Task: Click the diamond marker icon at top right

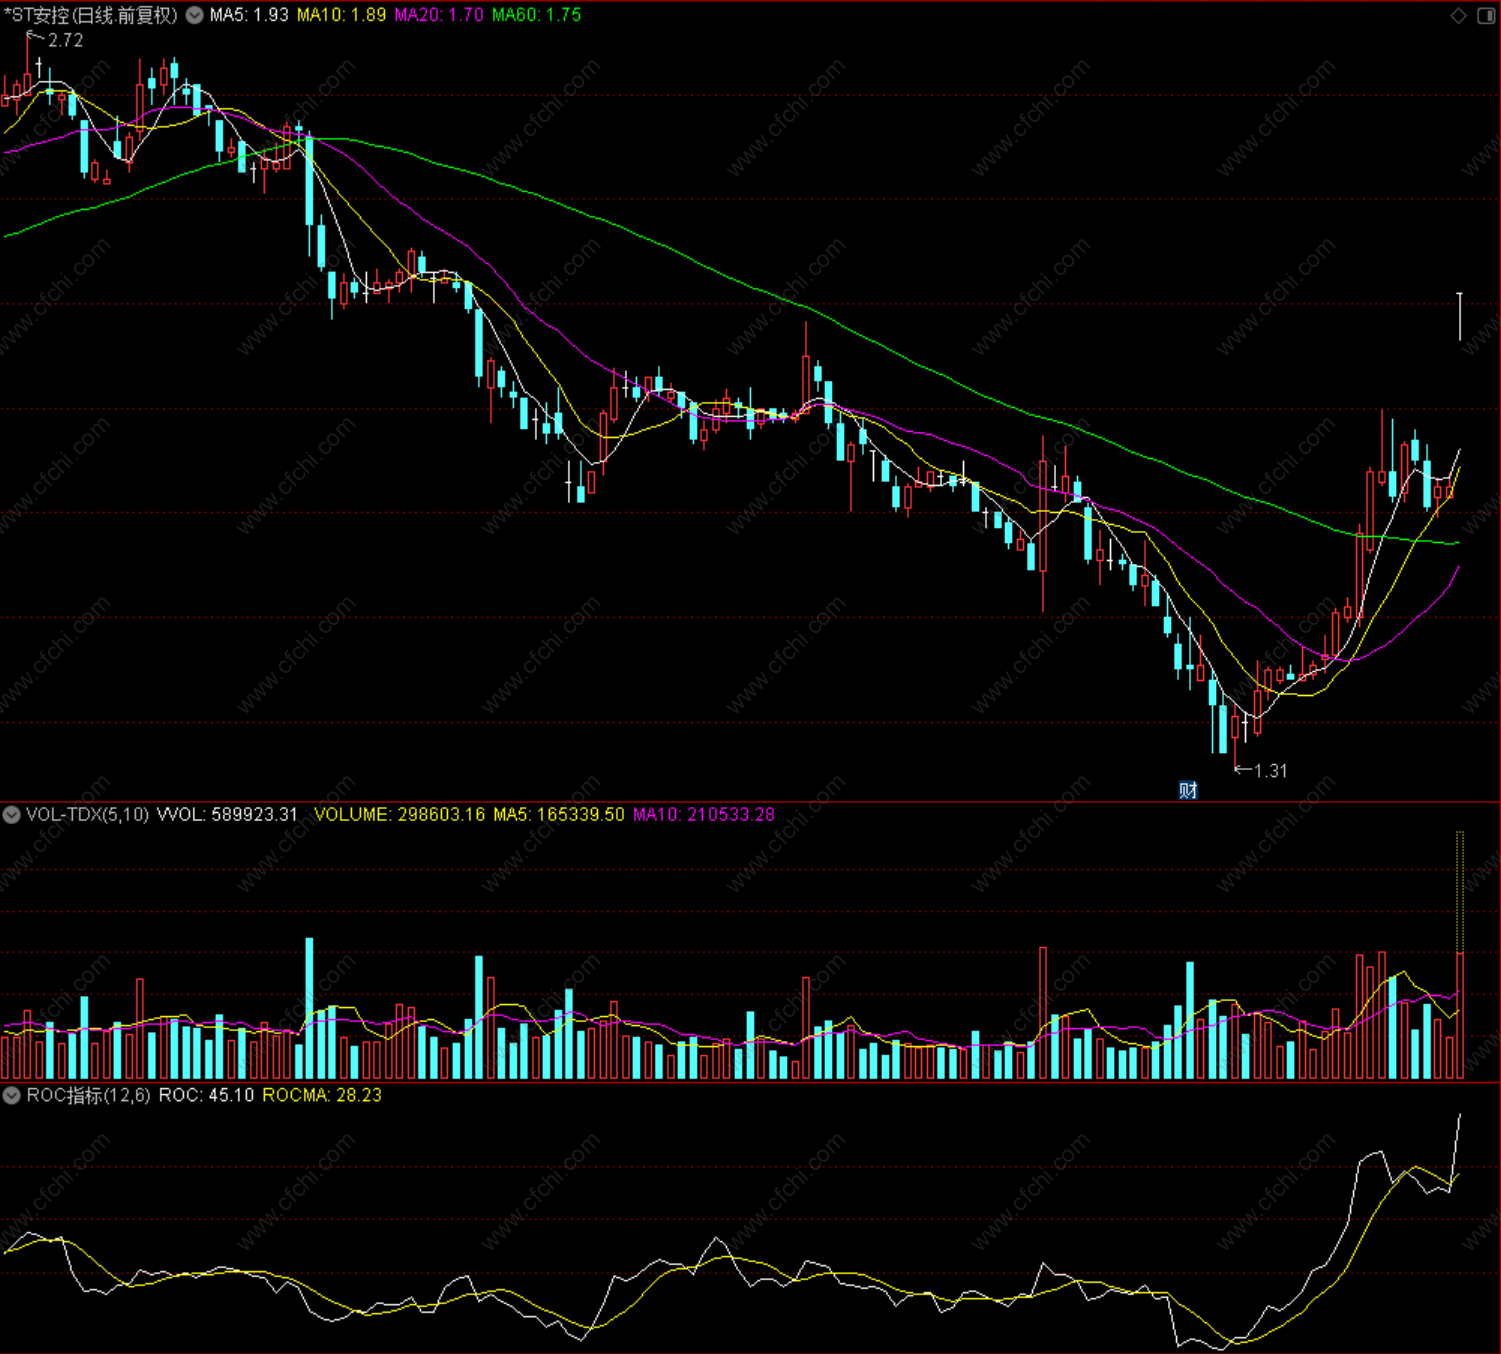Action: [1458, 15]
